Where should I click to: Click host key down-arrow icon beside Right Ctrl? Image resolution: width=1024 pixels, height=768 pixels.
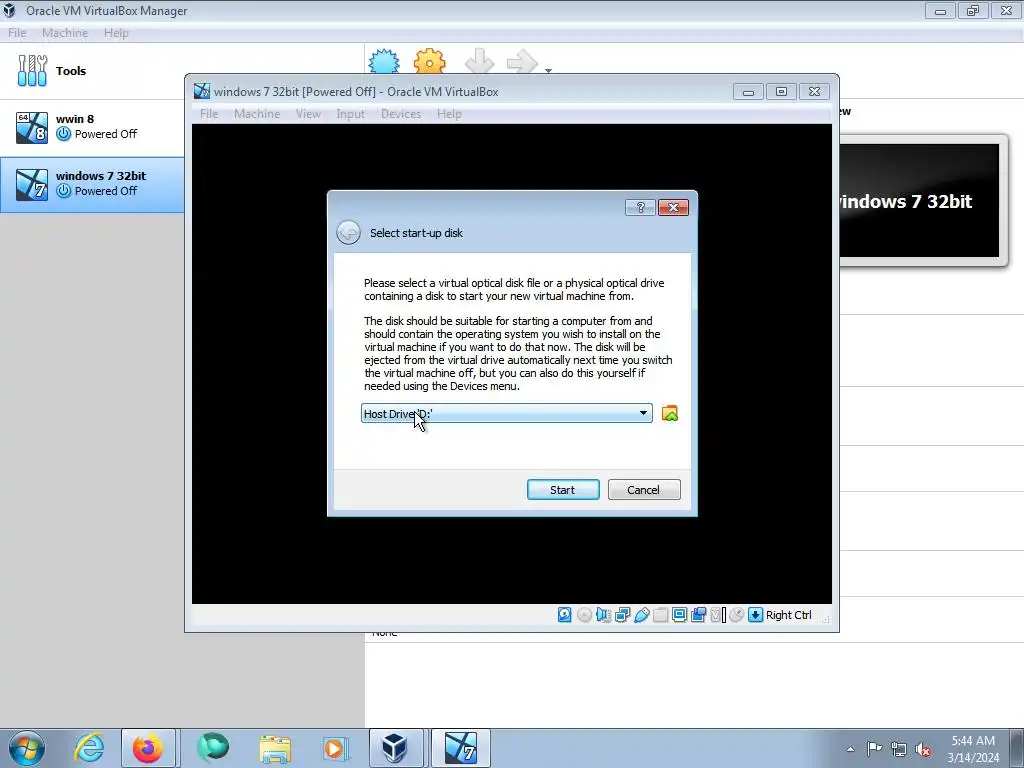tap(756, 615)
